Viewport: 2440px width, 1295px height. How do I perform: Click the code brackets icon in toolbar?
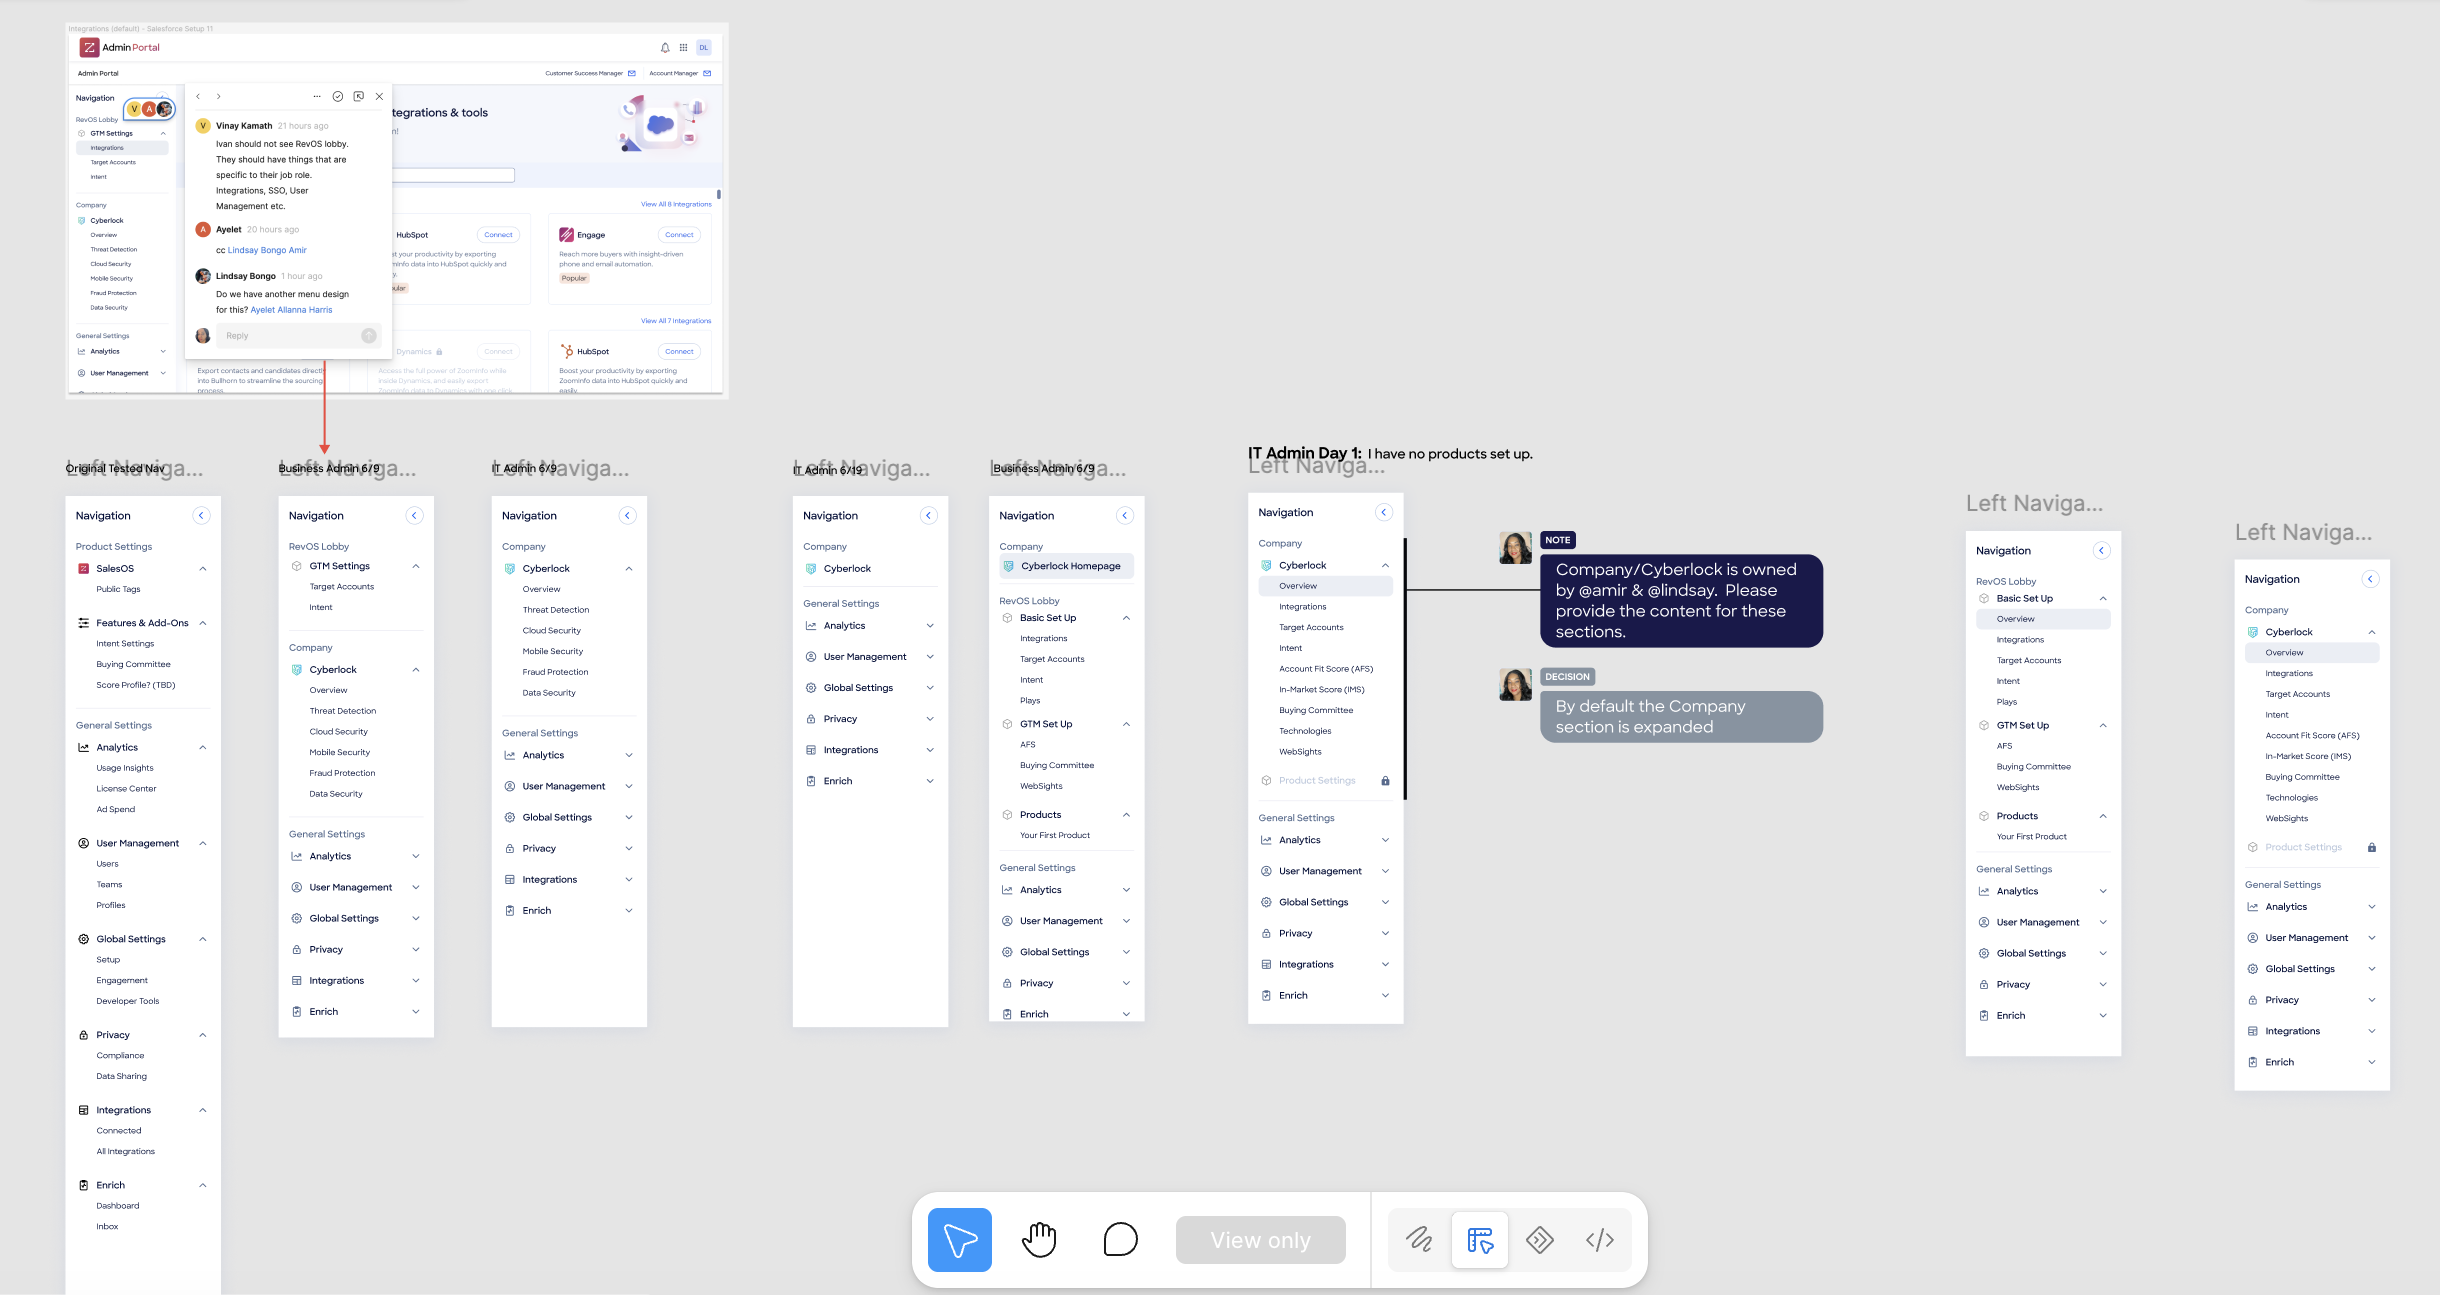(x=1600, y=1240)
